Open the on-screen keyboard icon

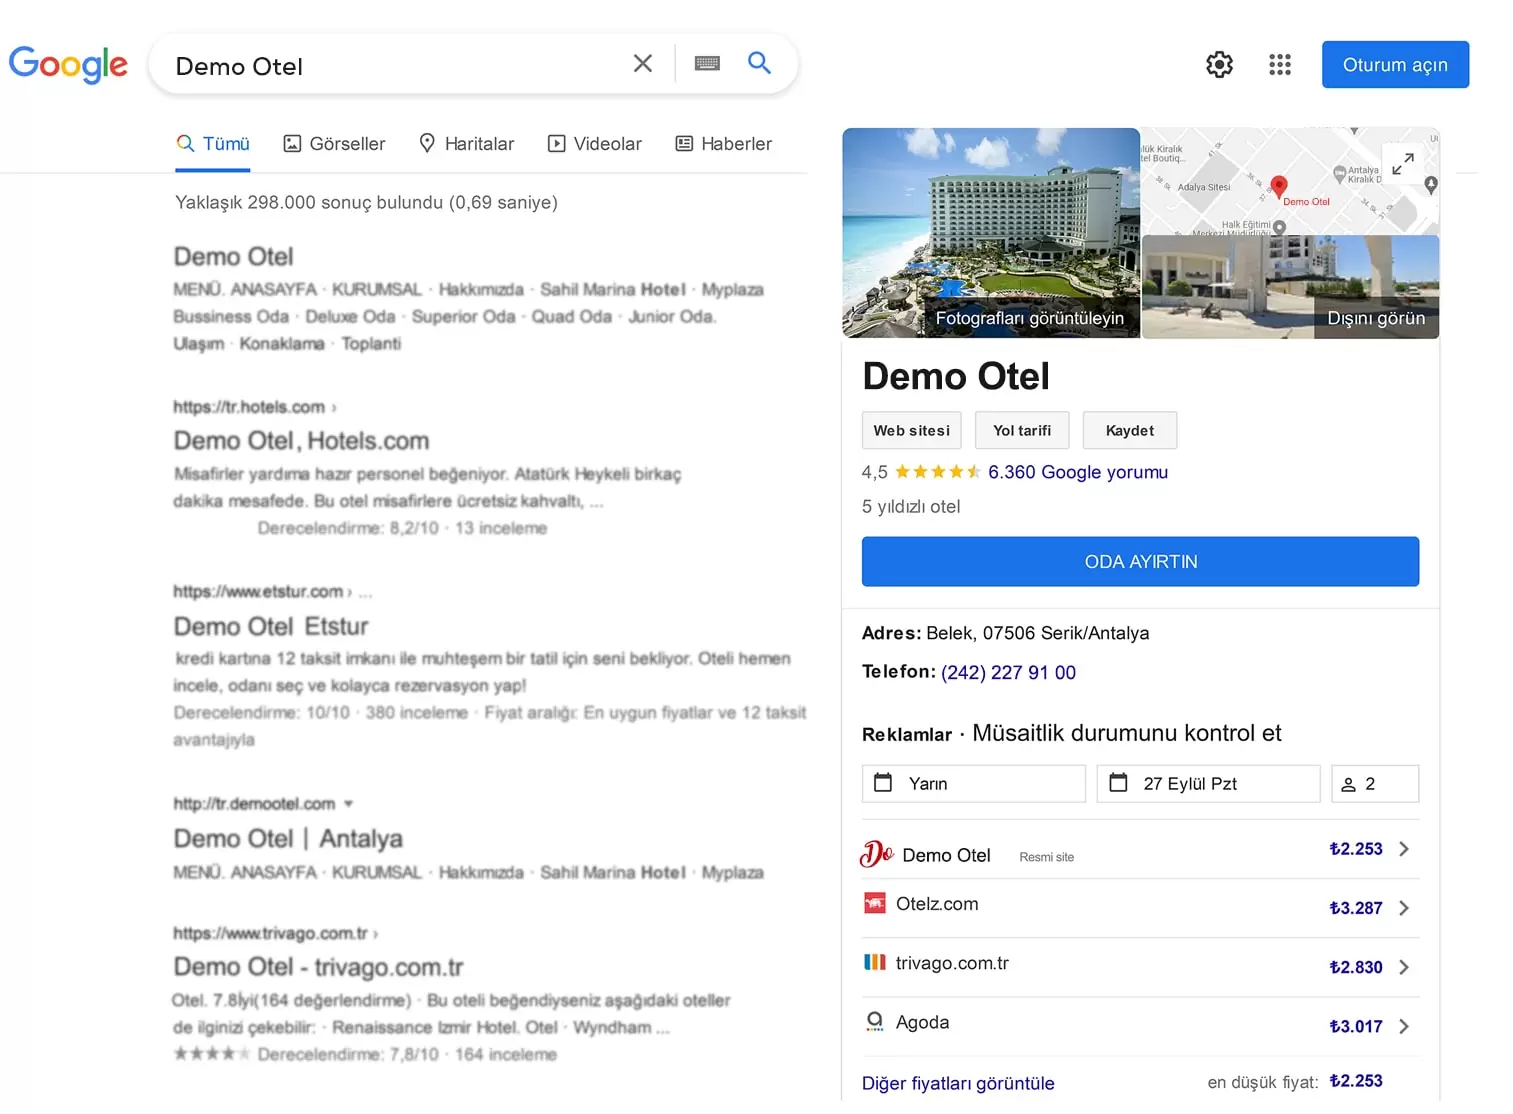(707, 63)
